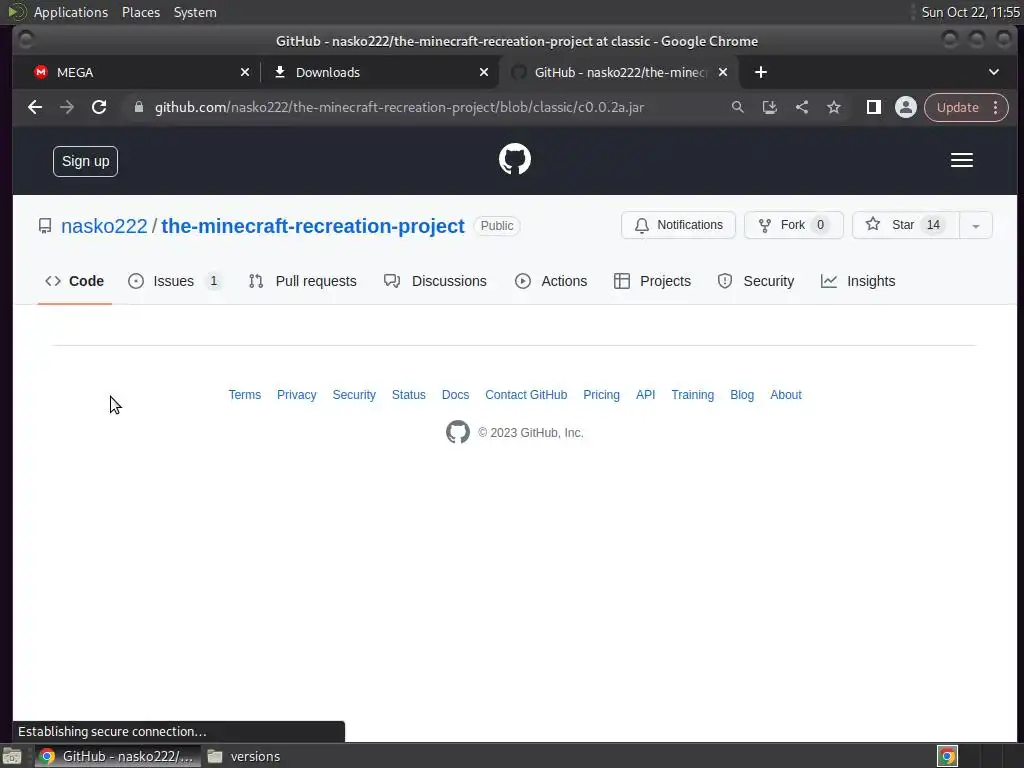Click the repository book icon beside nasko222
The width and height of the screenshot is (1024, 768).
(x=45, y=226)
